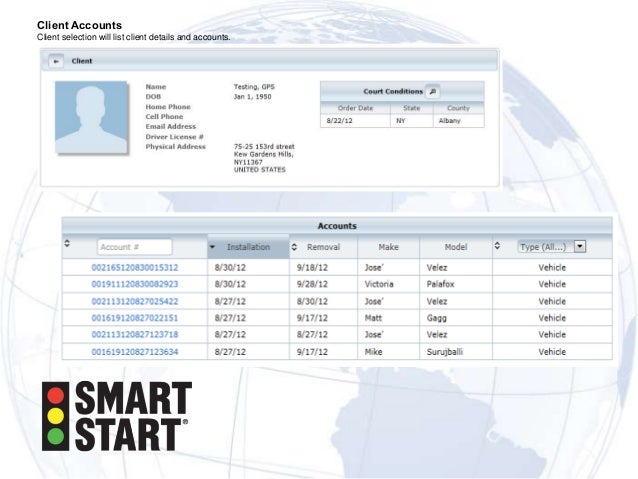The image size is (638, 479).
Task: Click removal date 9/18/12
Action: point(312,268)
